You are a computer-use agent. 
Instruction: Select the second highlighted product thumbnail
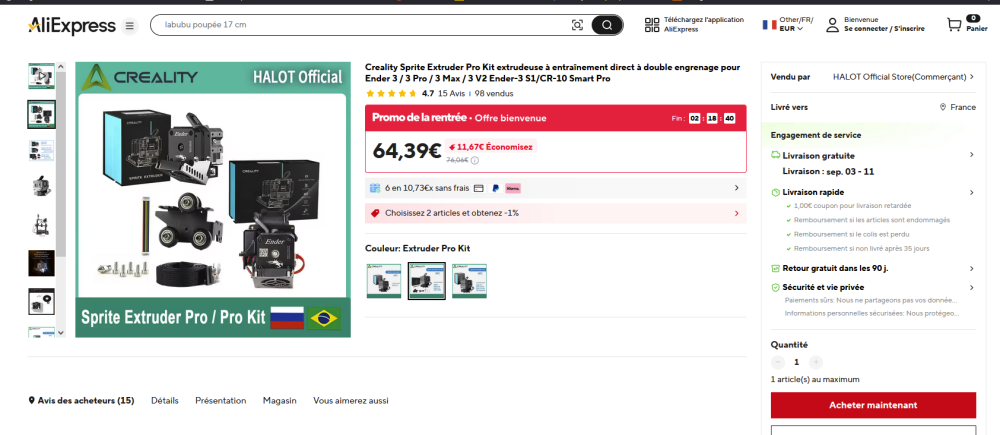pos(41,114)
